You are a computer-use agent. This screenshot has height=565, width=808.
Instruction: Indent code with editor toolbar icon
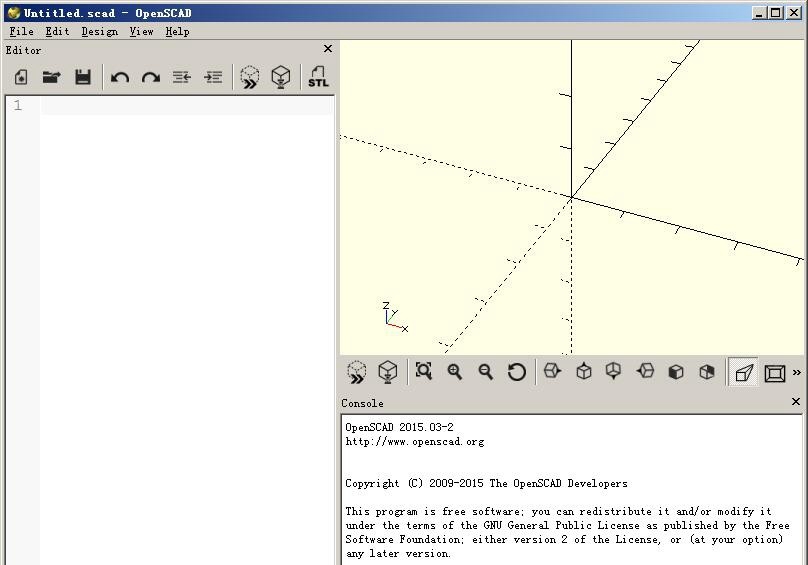[213, 77]
